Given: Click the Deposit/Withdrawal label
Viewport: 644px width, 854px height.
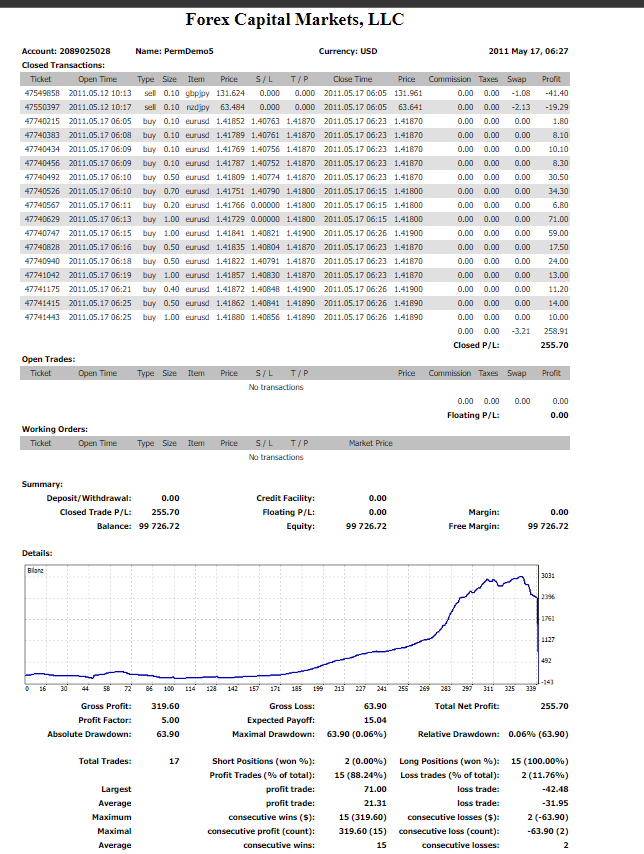Looking at the screenshot, I should click(89, 498).
